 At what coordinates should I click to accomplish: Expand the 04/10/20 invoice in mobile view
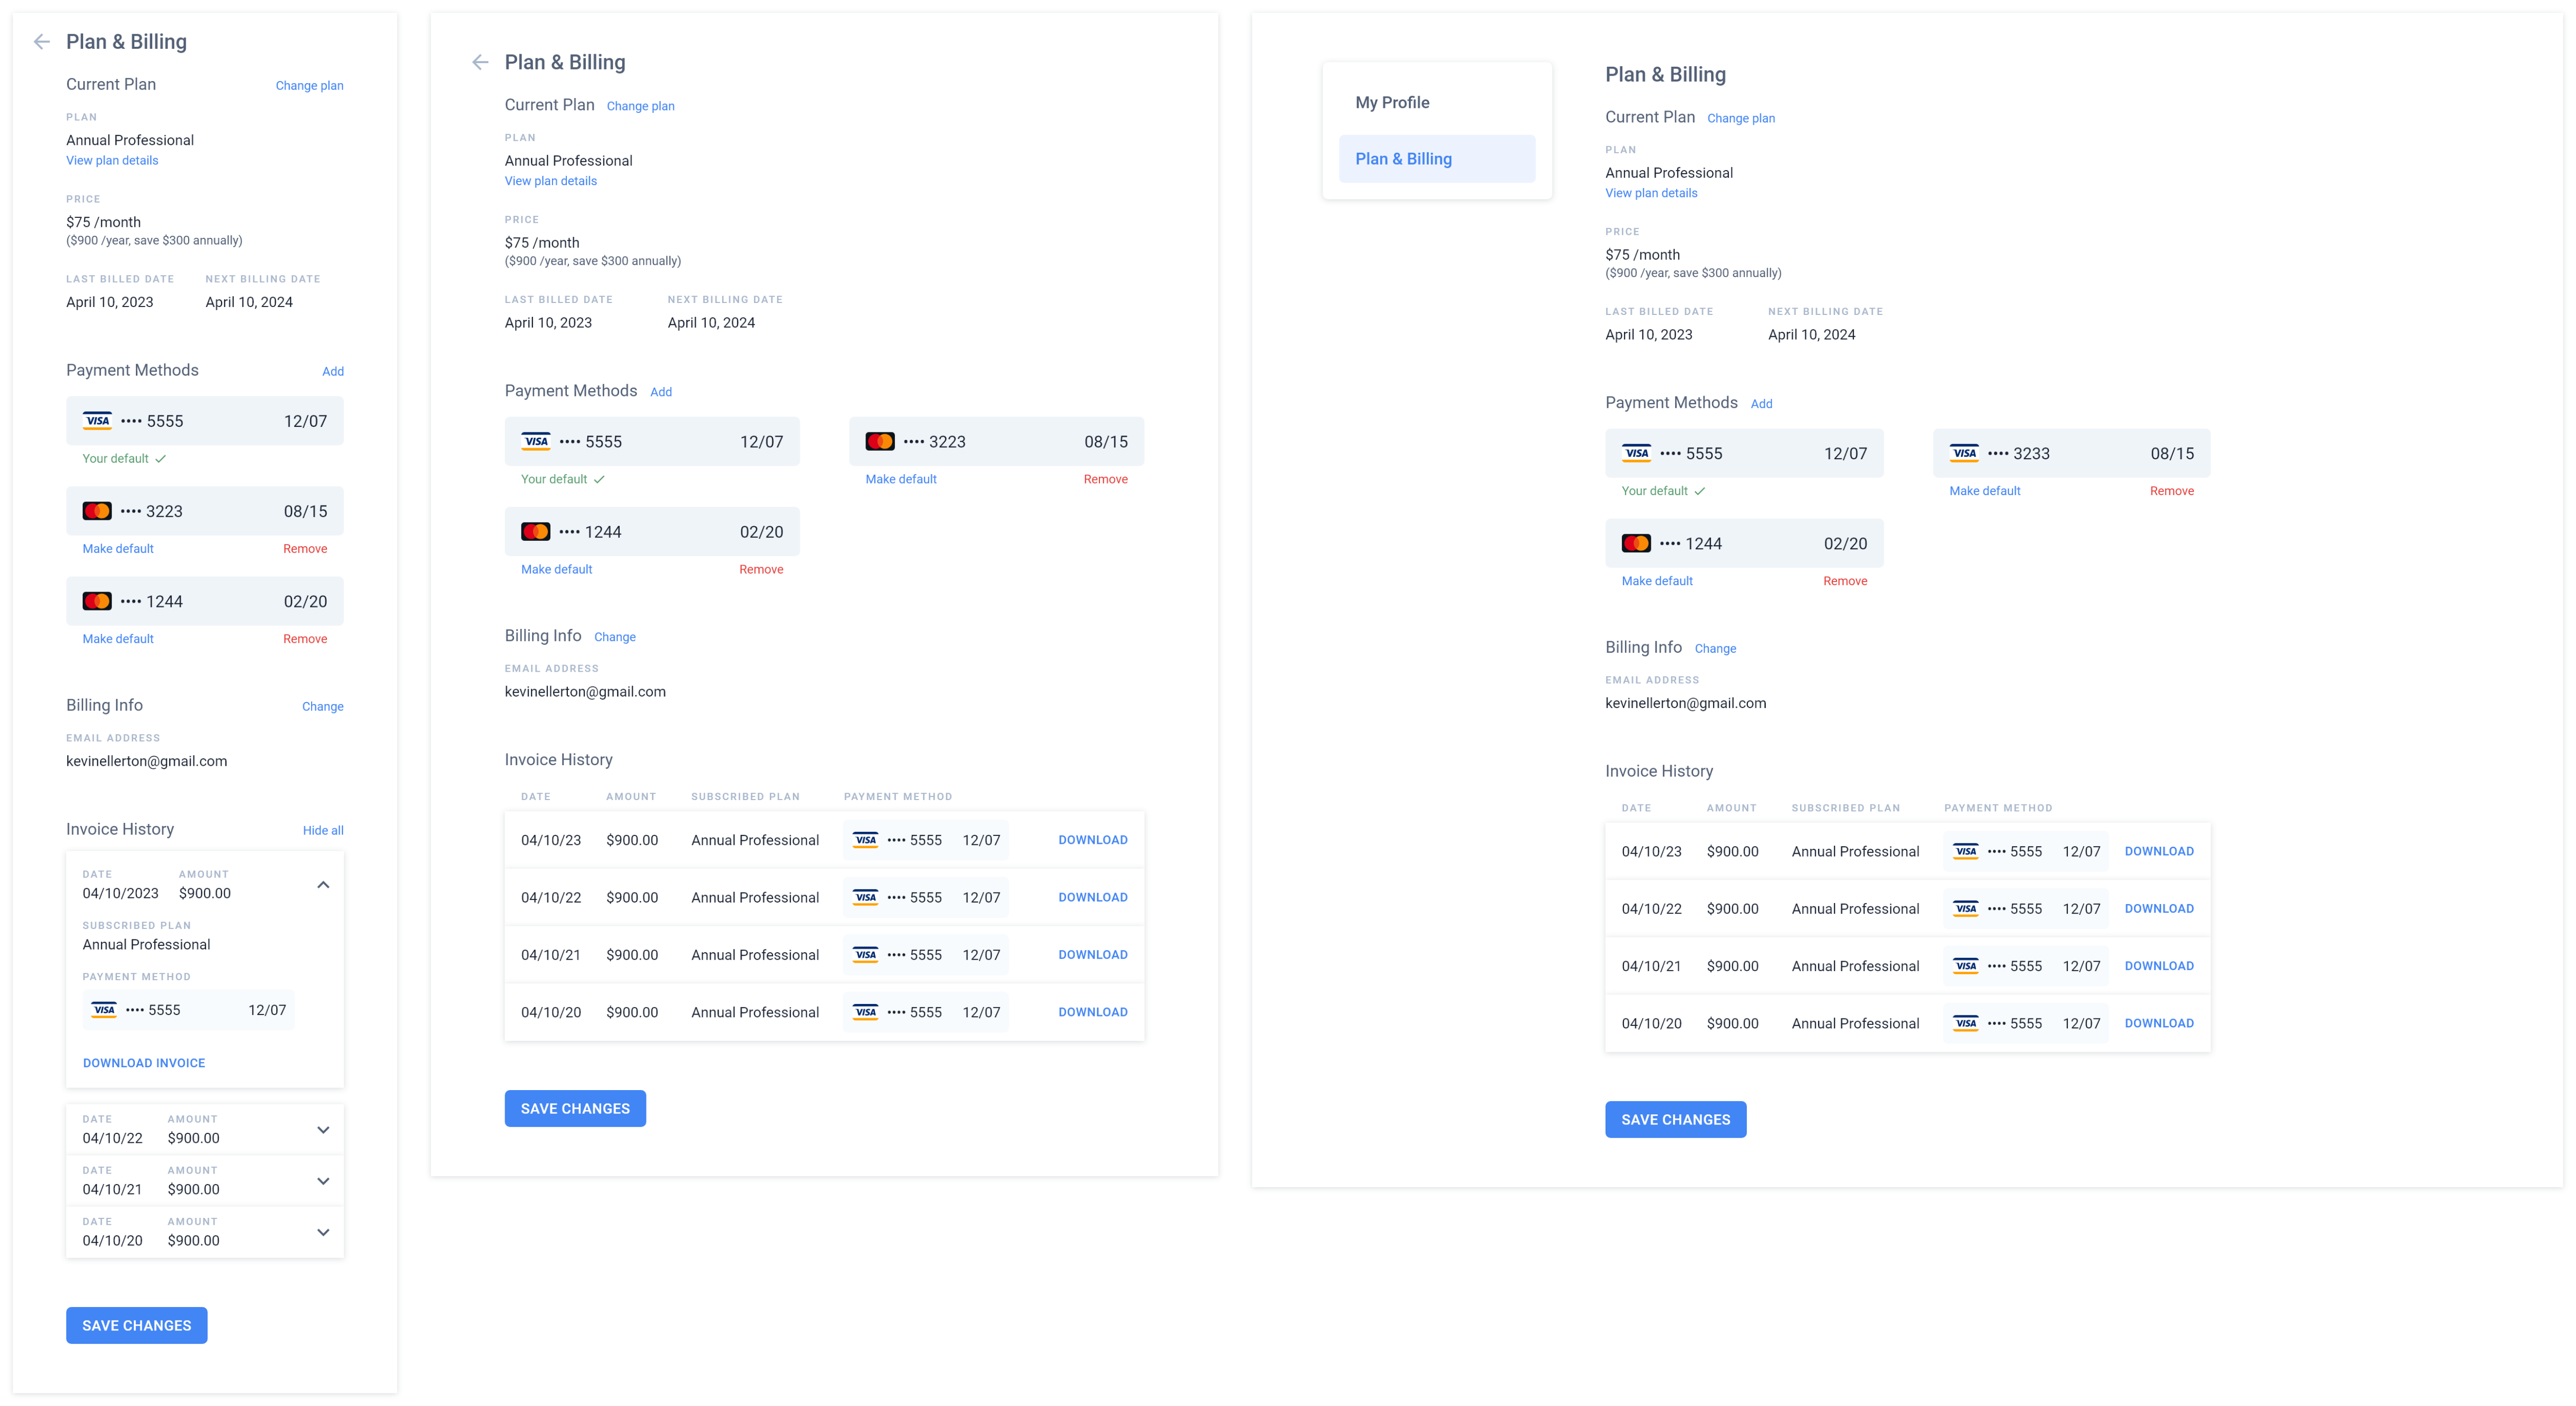point(323,1232)
